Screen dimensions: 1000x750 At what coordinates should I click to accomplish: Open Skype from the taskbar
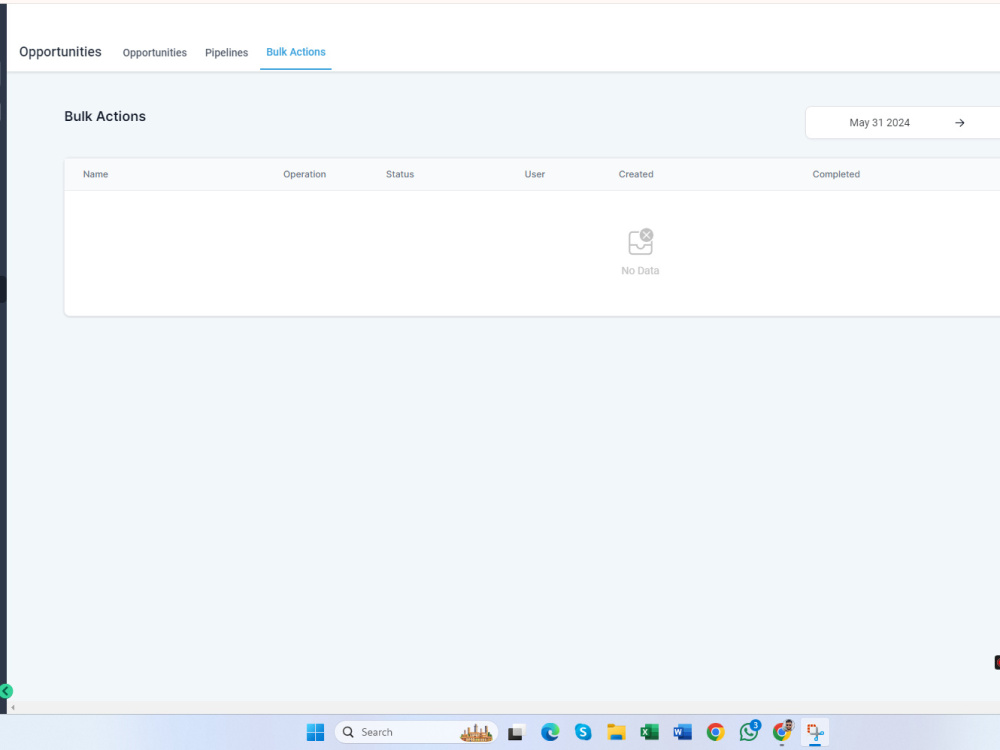point(583,732)
